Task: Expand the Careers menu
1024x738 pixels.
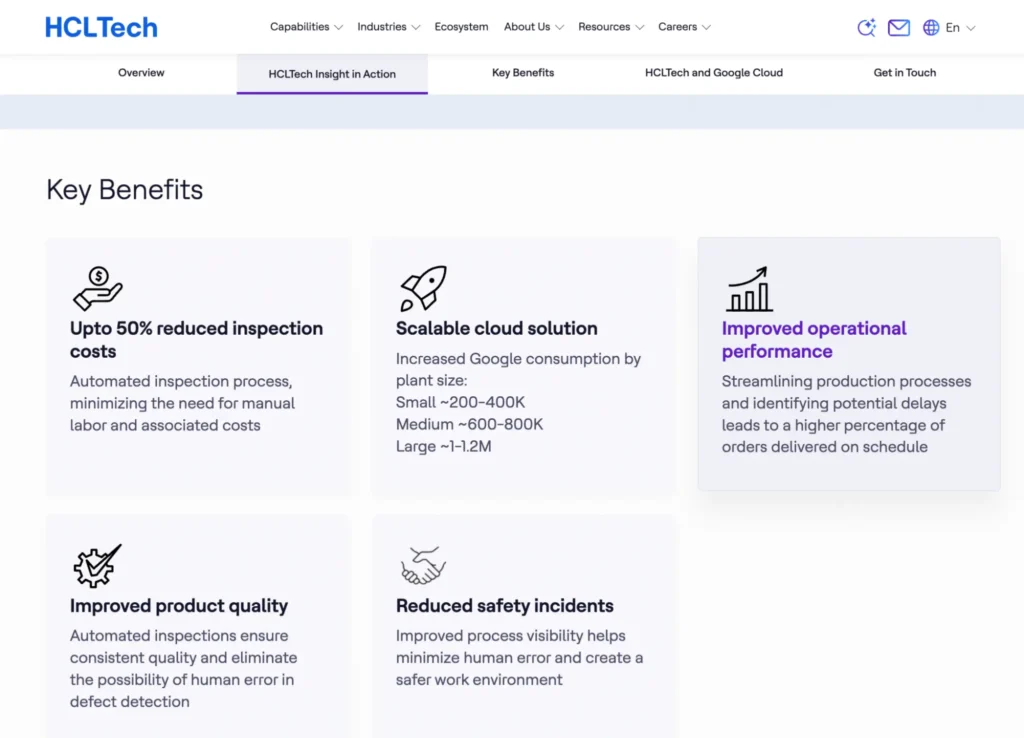Action: (x=684, y=27)
